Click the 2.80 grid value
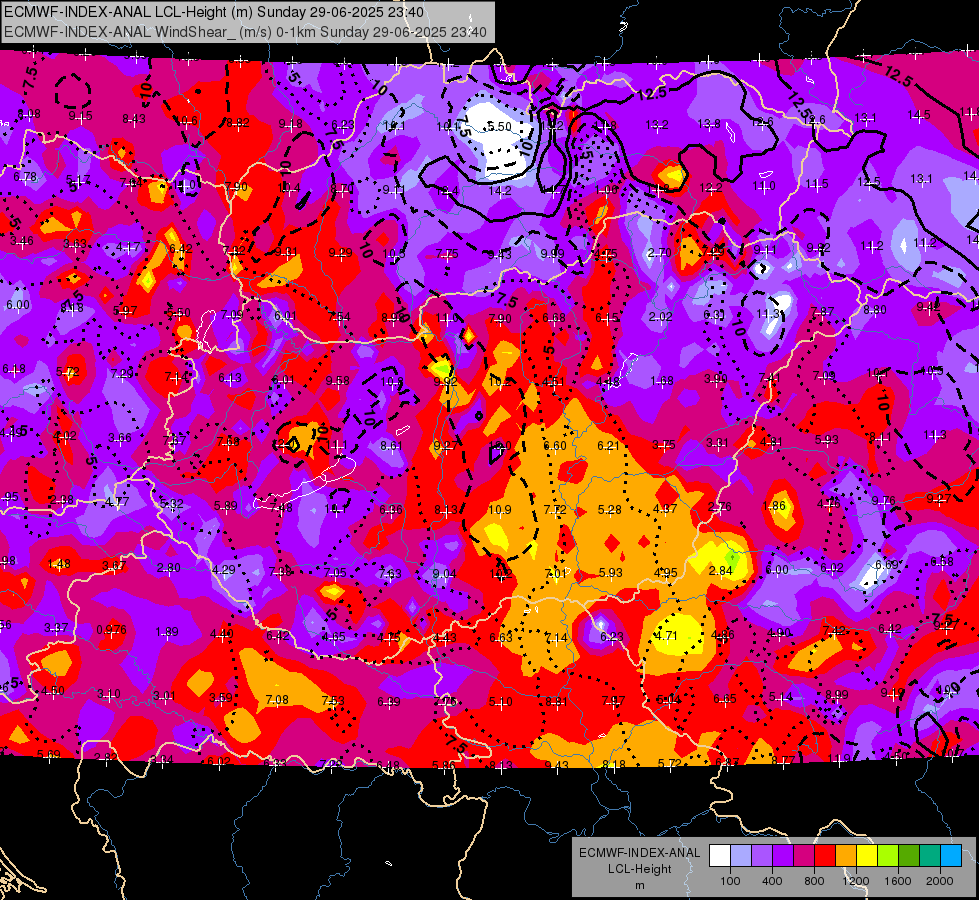Viewport: 979px width, 900px height. (x=169, y=568)
